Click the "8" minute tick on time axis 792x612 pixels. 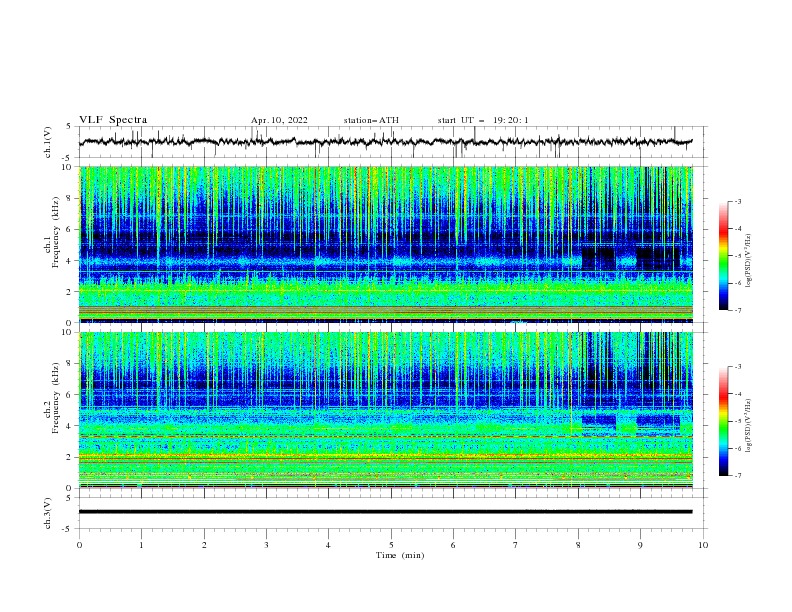[578, 545]
